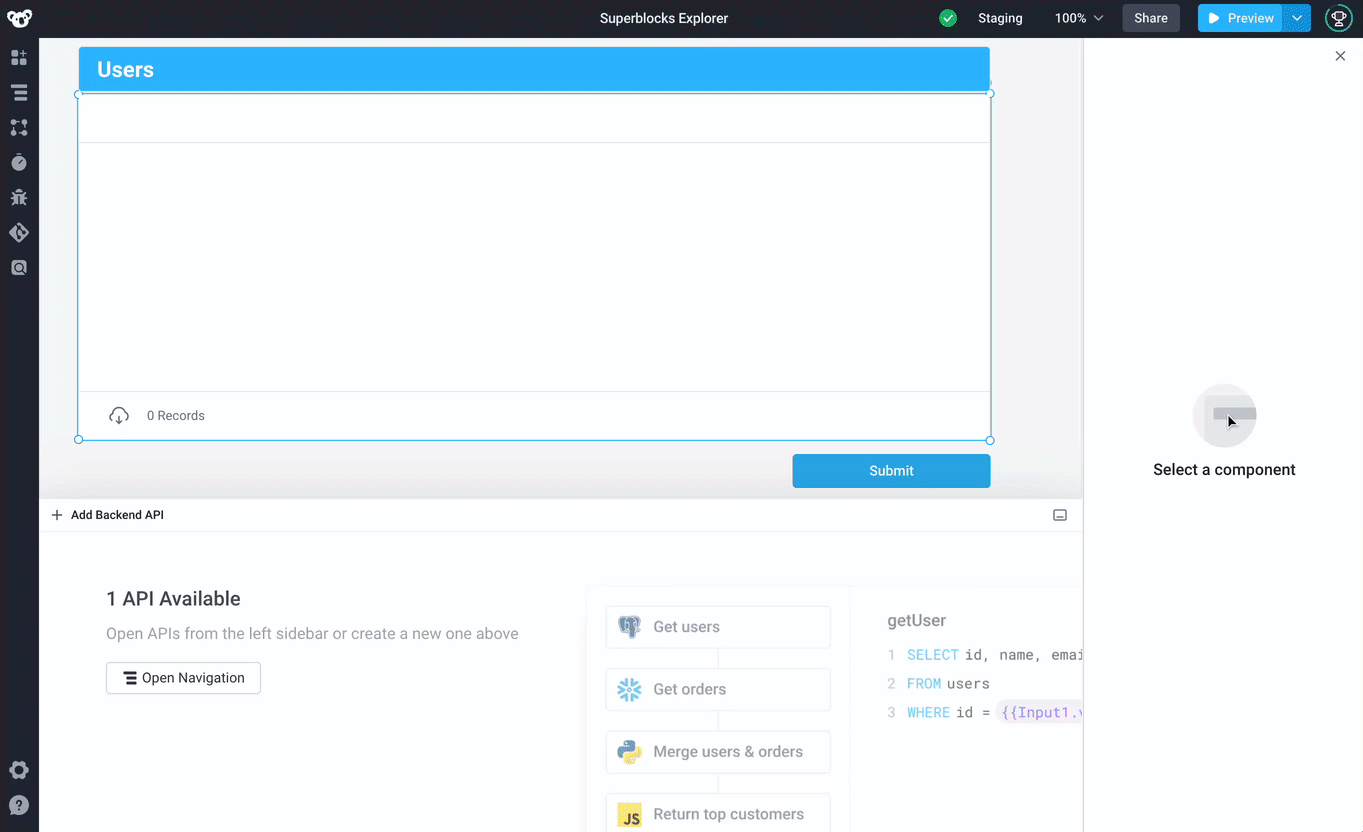Viewport: 1363px width, 832px height.
Task: Open version control from the sidebar
Action: tap(18, 232)
